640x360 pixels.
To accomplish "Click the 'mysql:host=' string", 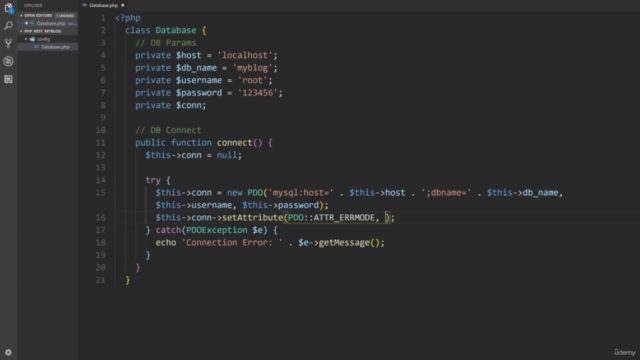I will pos(301,193).
